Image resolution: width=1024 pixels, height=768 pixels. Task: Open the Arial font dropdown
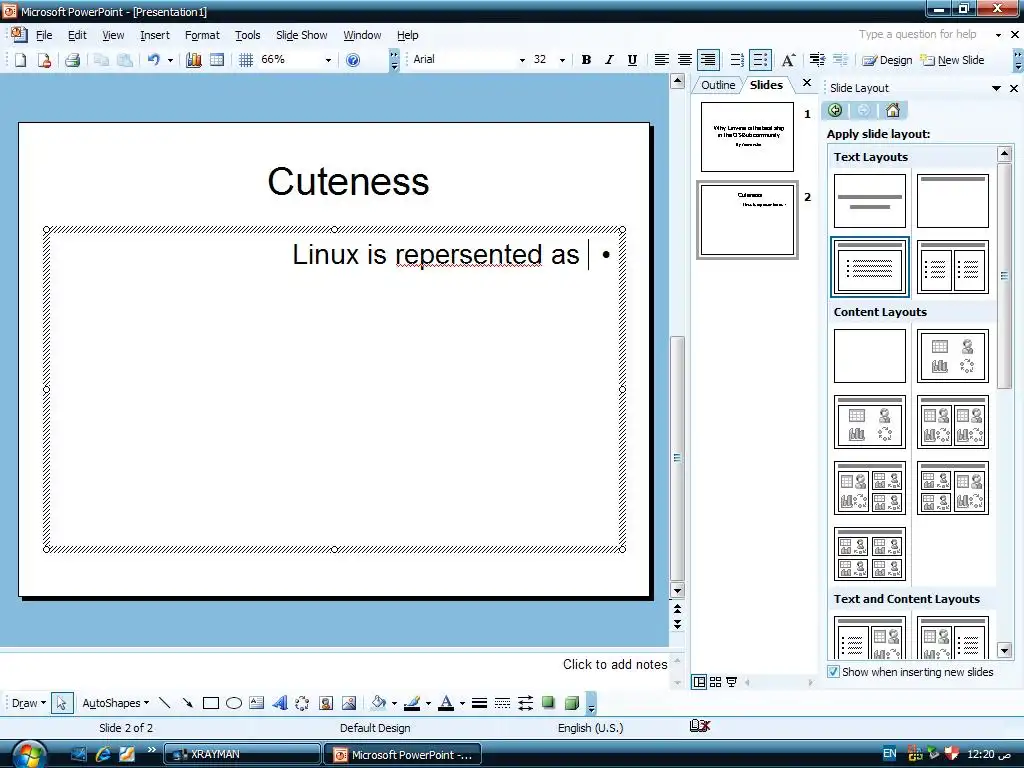click(522, 60)
